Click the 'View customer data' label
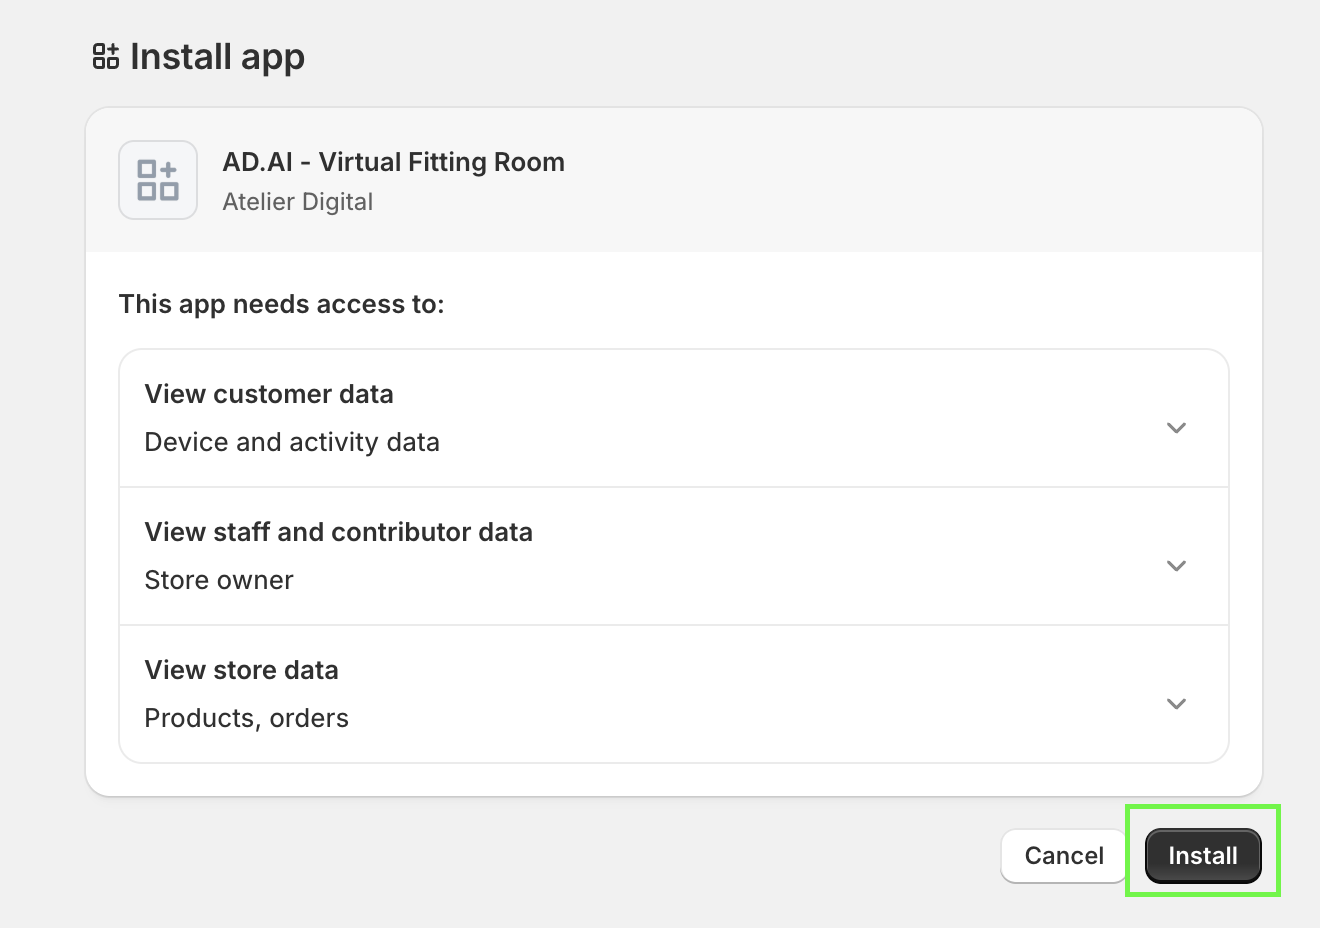Image resolution: width=1320 pixels, height=928 pixels. coord(269,394)
